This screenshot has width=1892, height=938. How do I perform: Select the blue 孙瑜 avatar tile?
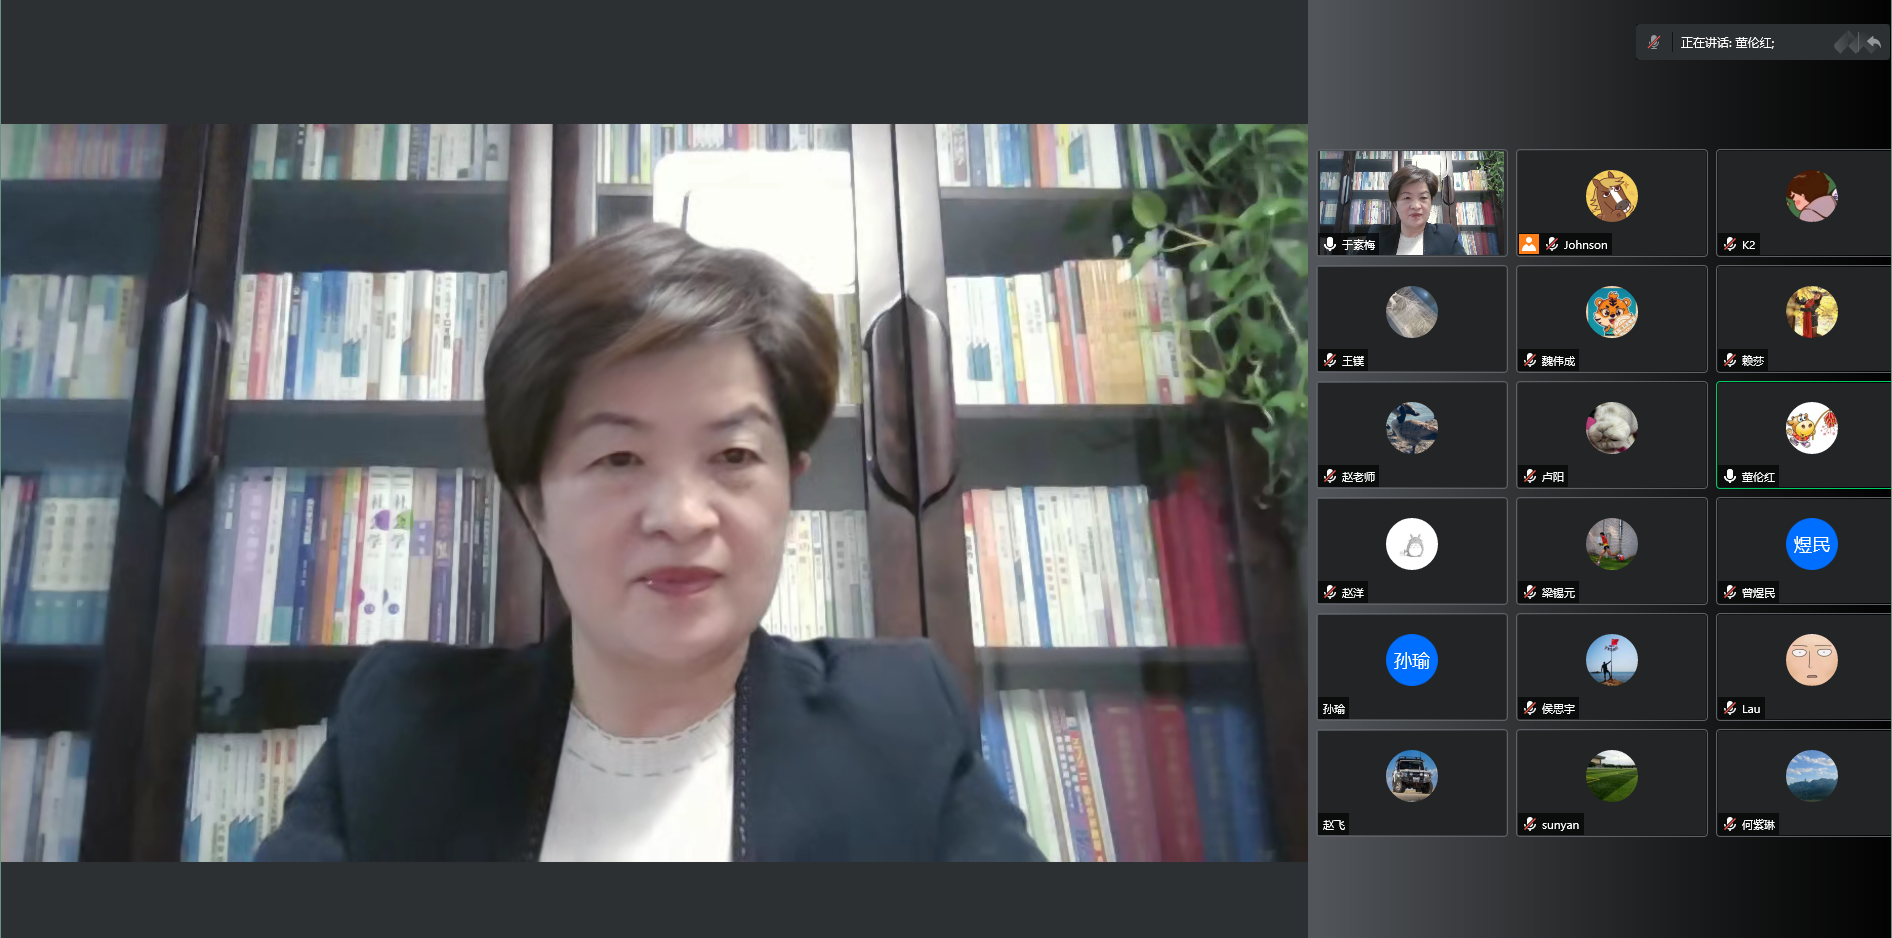[x=1411, y=660]
